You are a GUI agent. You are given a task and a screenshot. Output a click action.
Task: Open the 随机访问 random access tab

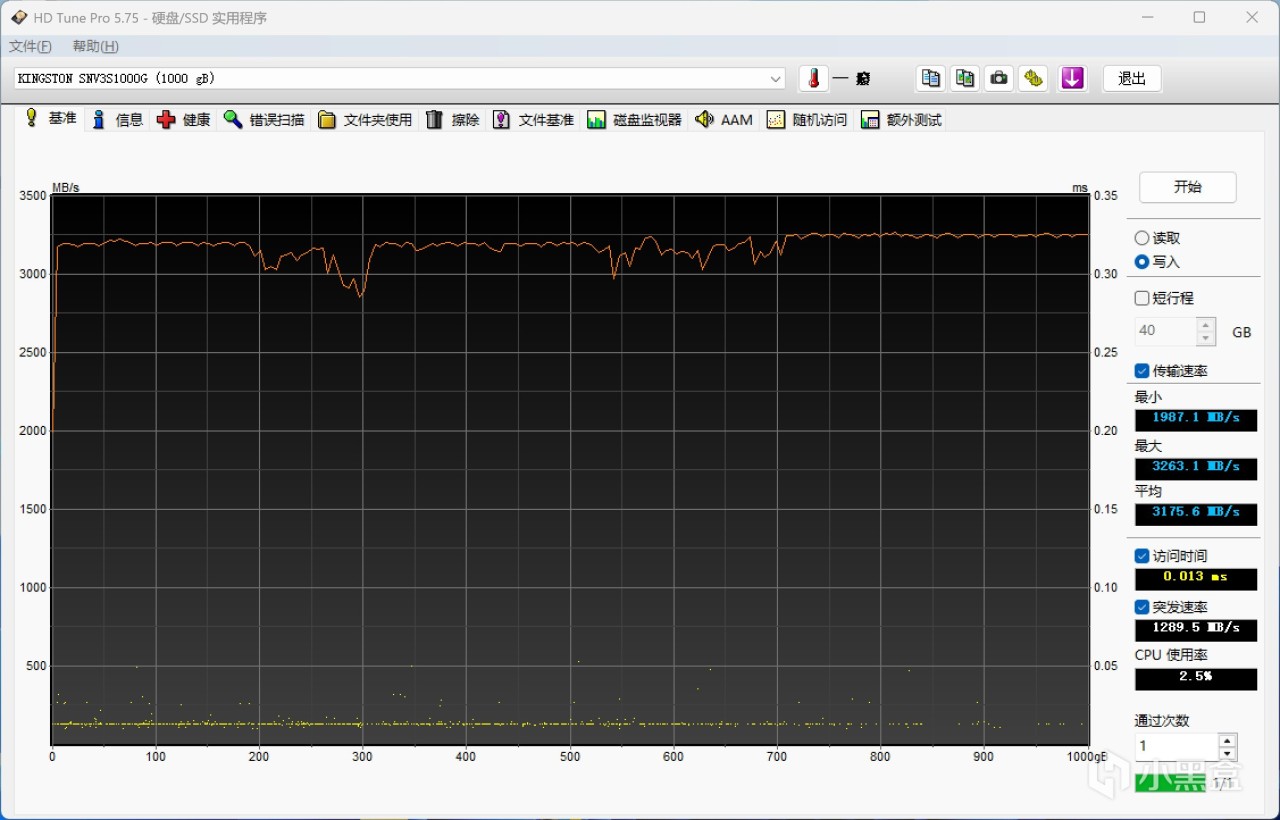click(807, 120)
